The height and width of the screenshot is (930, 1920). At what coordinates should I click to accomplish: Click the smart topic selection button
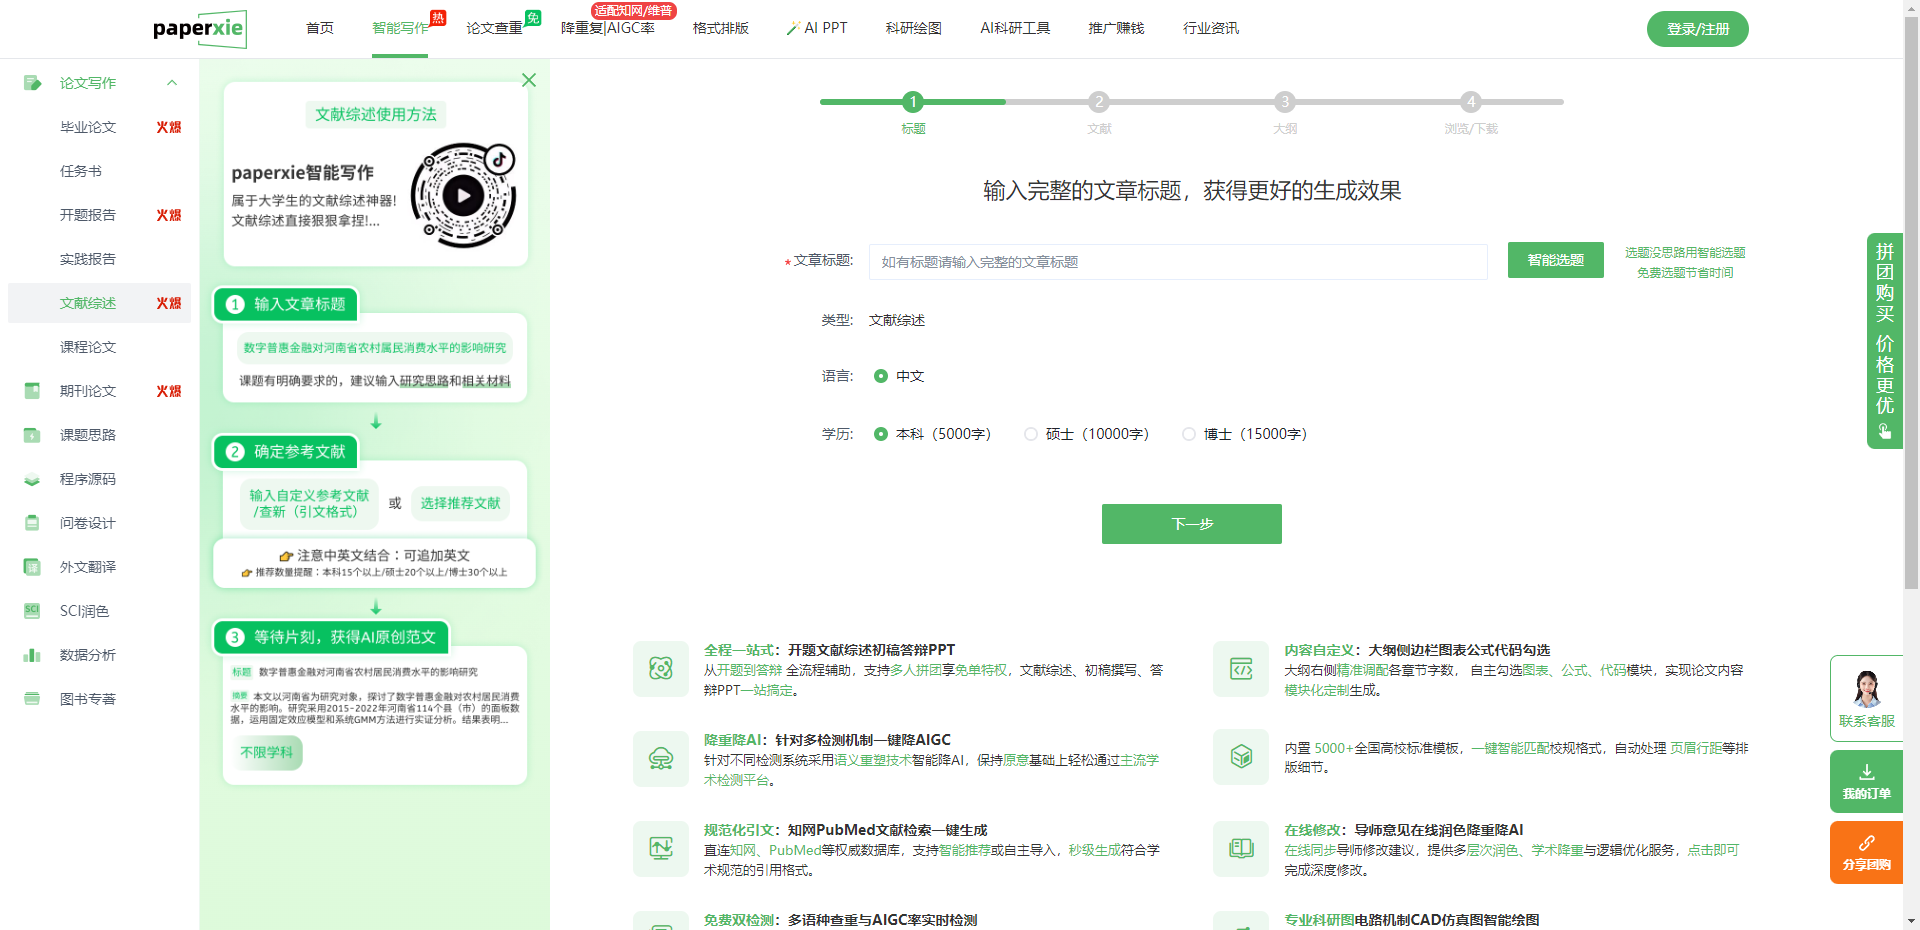click(x=1555, y=260)
